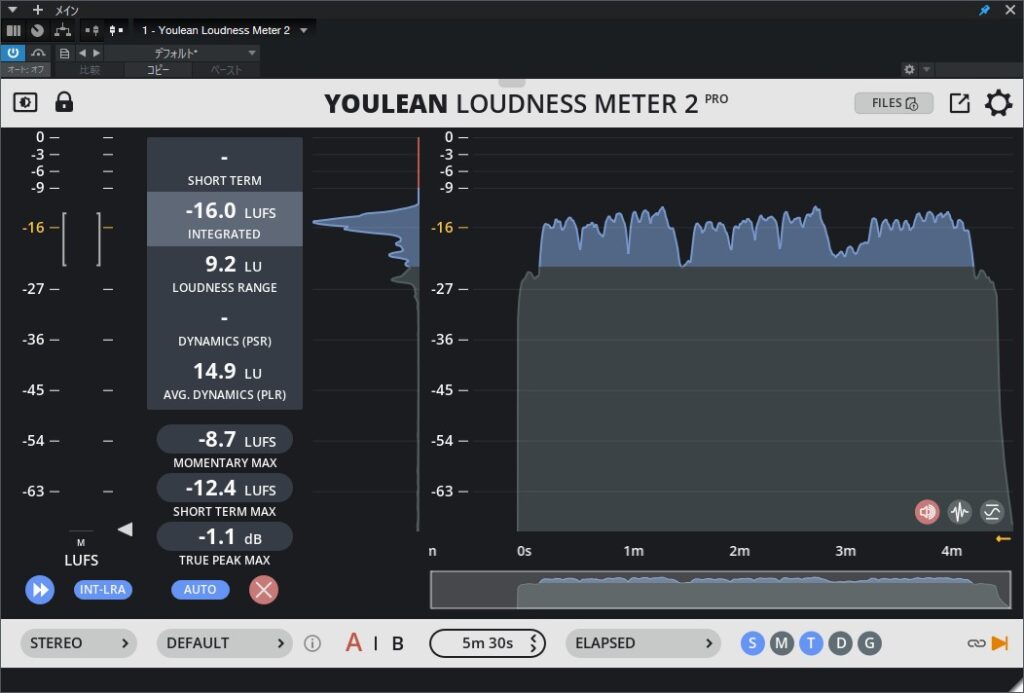Image resolution: width=1024 pixels, height=693 pixels.
Task: Open Youlean settings gear
Action: (998, 103)
